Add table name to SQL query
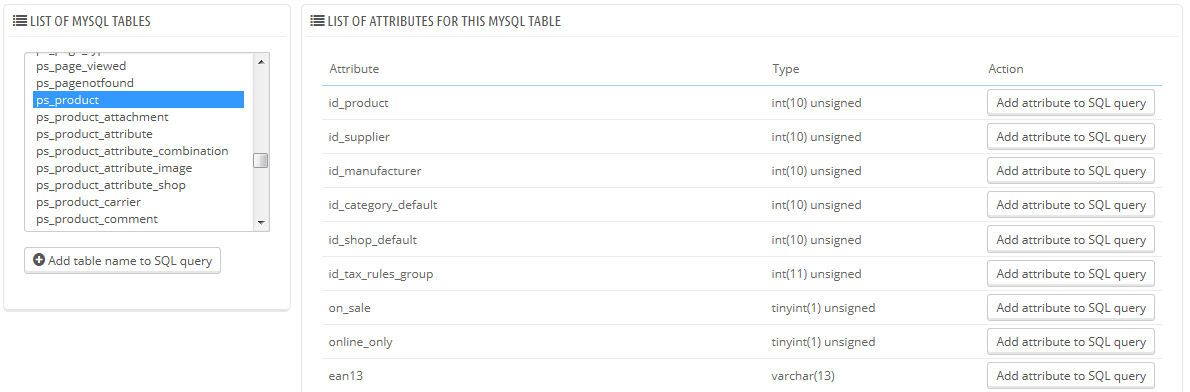The width and height of the screenshot is (1190, 392). [x=122, y=260]
